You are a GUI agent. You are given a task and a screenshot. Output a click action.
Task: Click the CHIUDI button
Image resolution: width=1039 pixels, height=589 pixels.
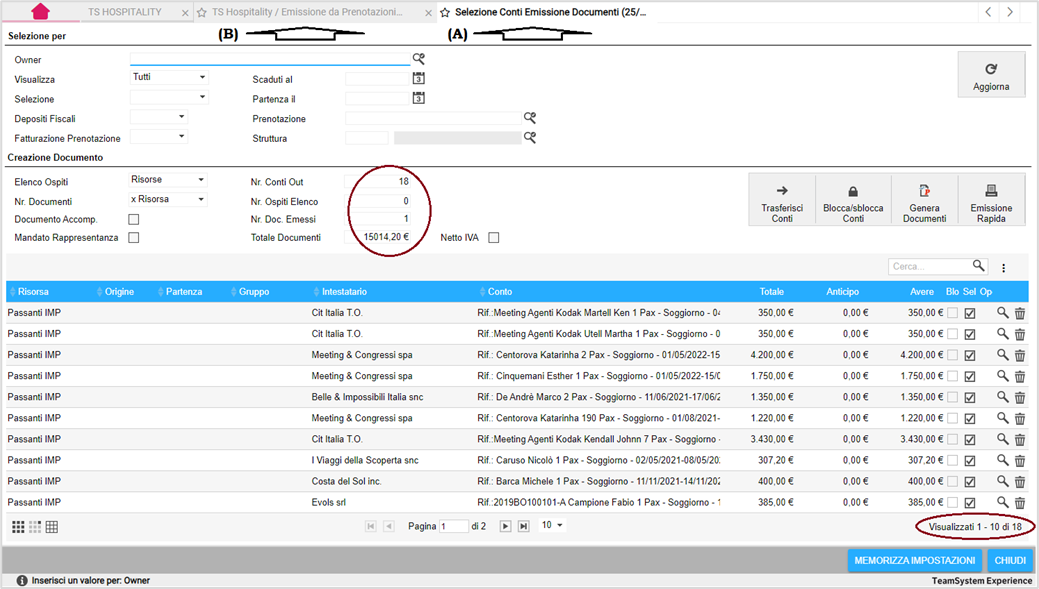click(1010, 561)
